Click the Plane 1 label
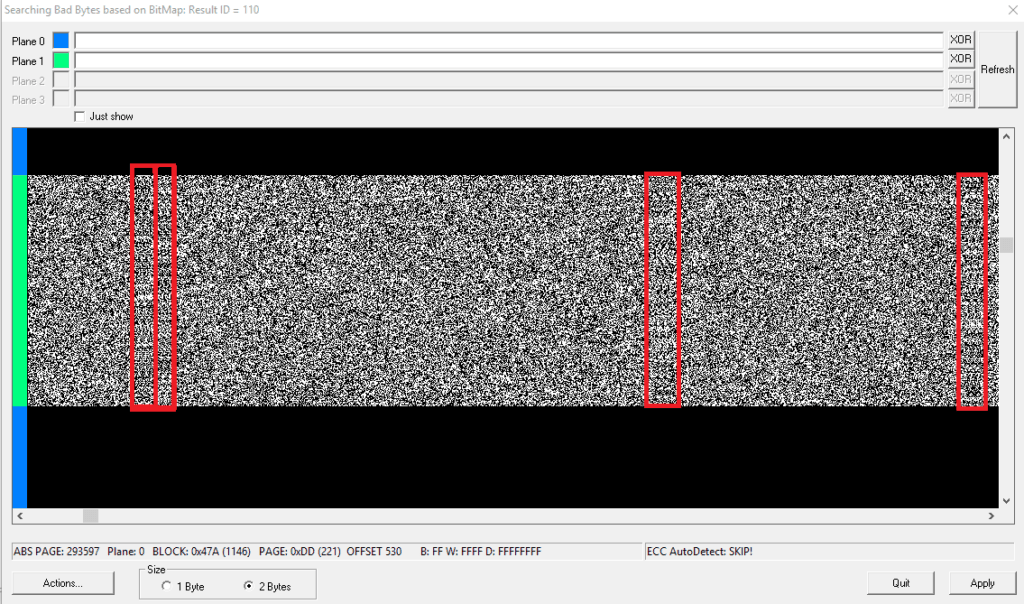1024x604 pixels. pyautogui.click(x=28, y=61)
